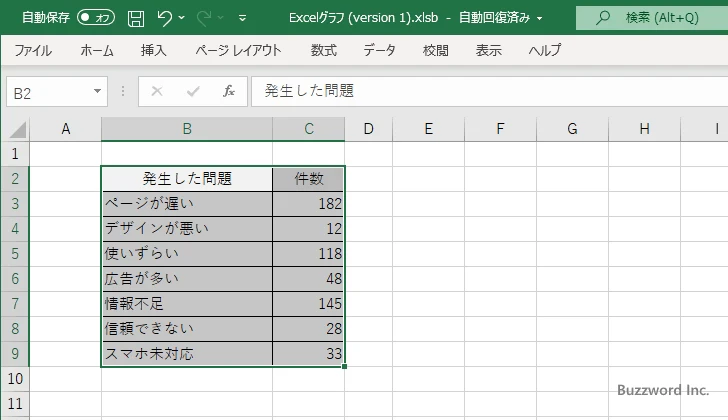Click the Insert Function fx icon
The width and height of the screenshot is (728, 420).
(x=229, y=91)
